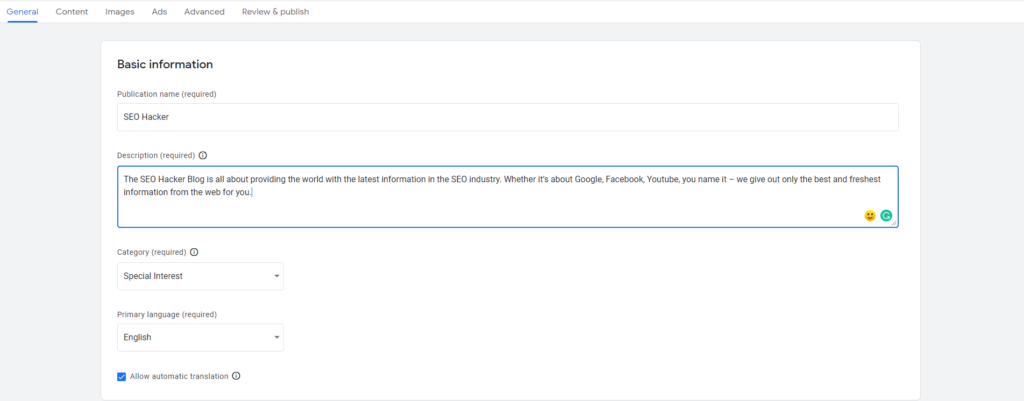Select the Ads tab
Image resolution: width=1024 pixels, height=401 pixels.
(x=160, y=12)
